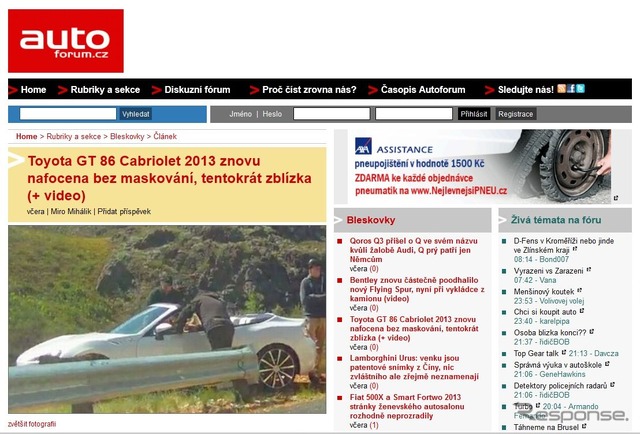
Task: Open external link icon next to Menšinový koutek
Action: tap(580, 290)
